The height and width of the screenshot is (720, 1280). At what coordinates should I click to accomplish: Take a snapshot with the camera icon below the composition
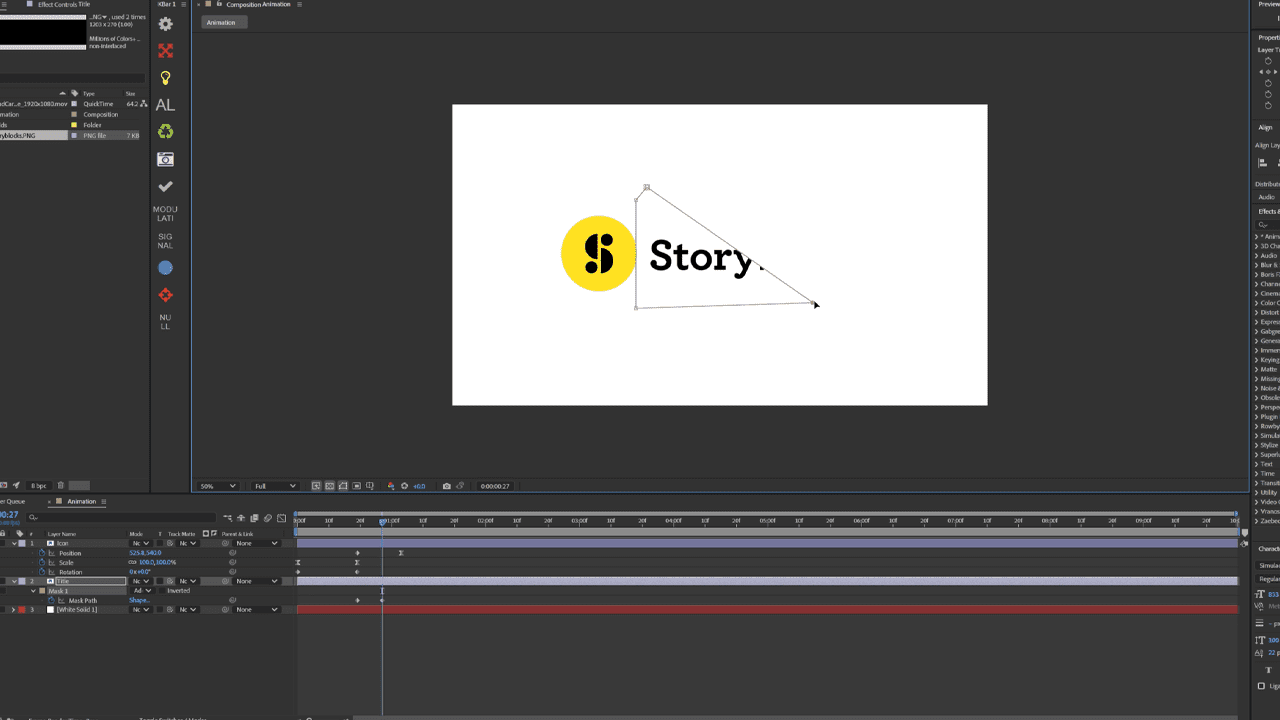tap(446, 485)
